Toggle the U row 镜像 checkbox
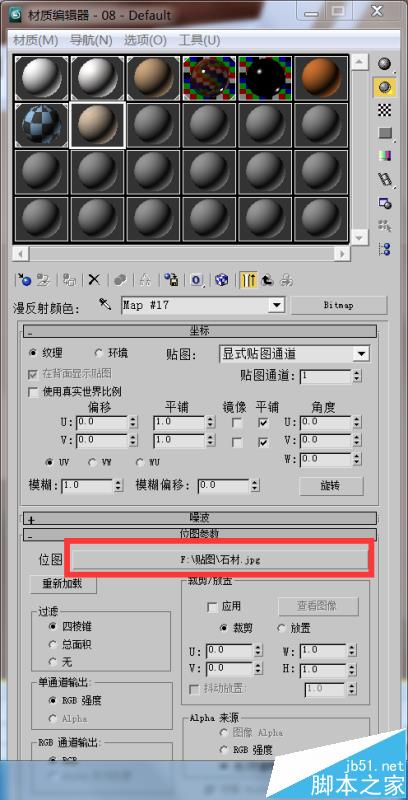408x800 pixels. tap(237, 422)
